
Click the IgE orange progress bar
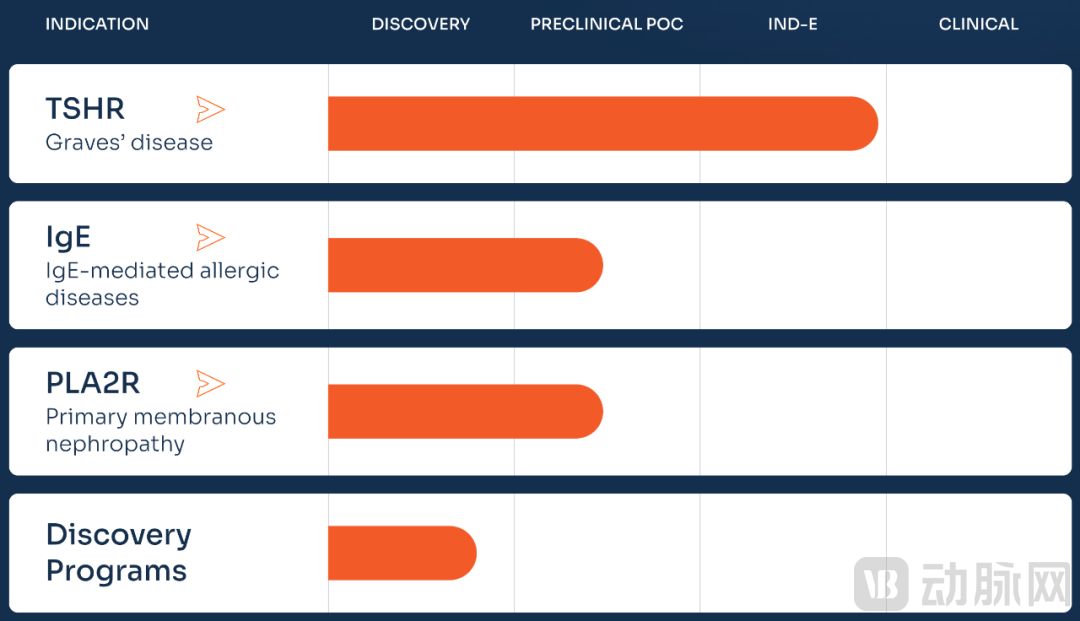click(x=465, y=265)
